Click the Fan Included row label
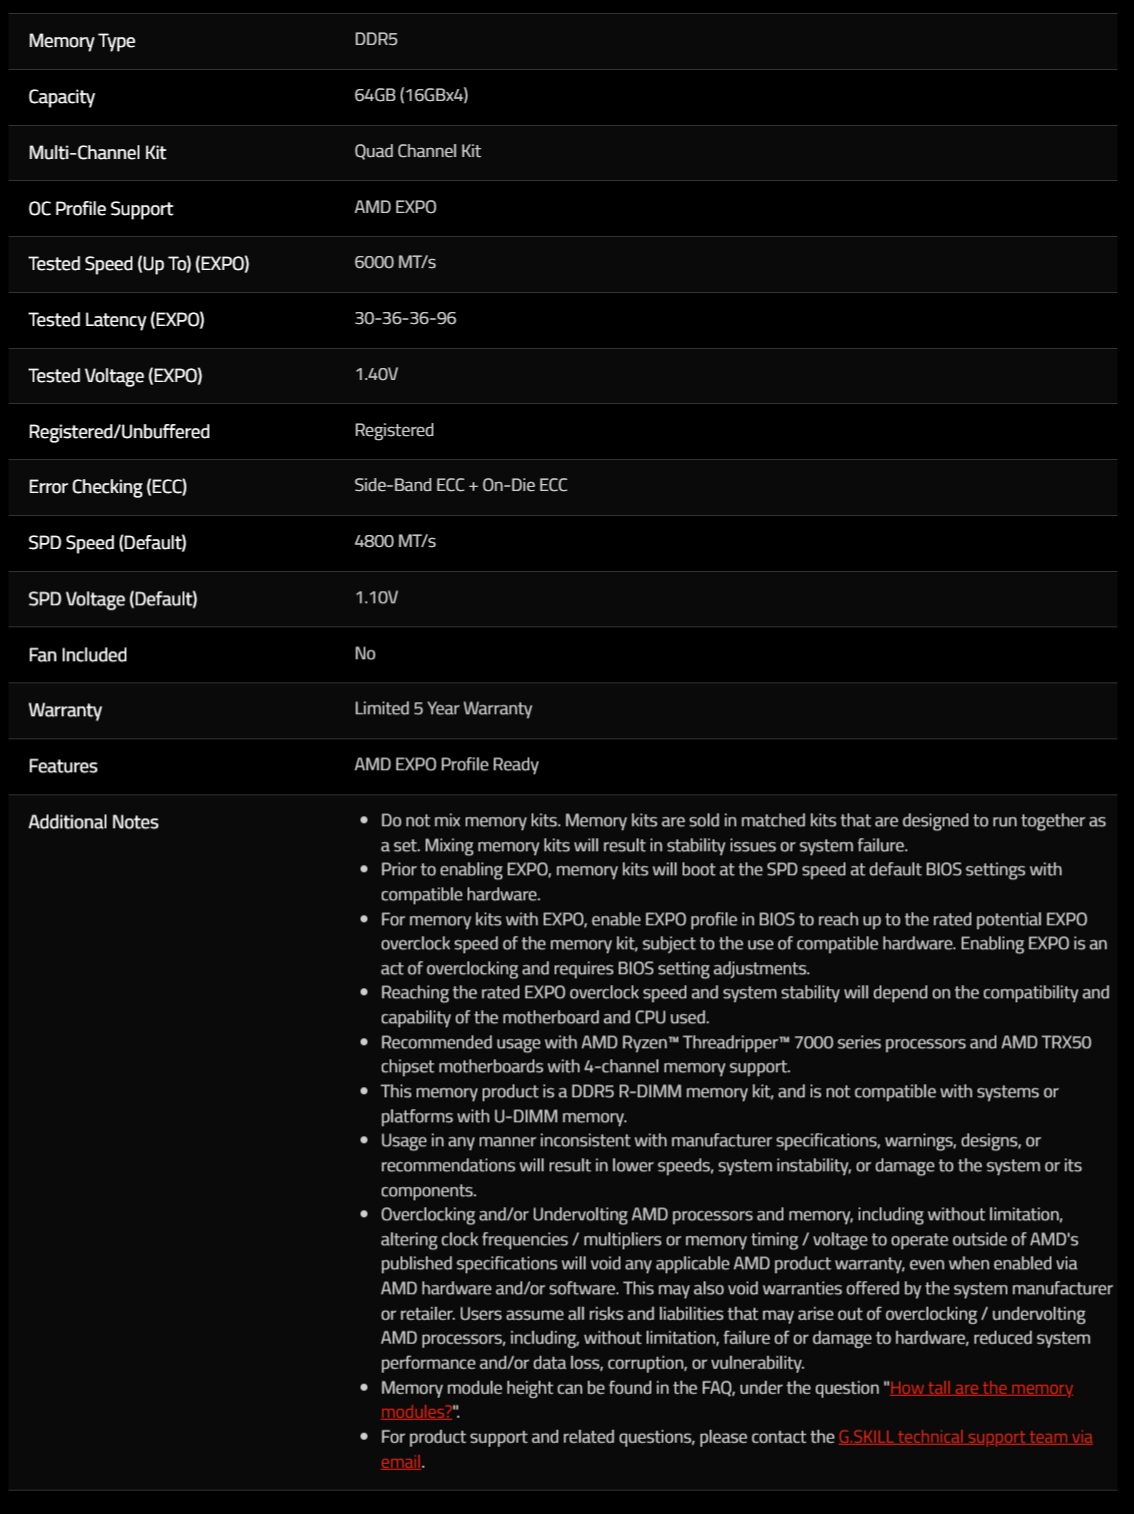 (78, 655)
